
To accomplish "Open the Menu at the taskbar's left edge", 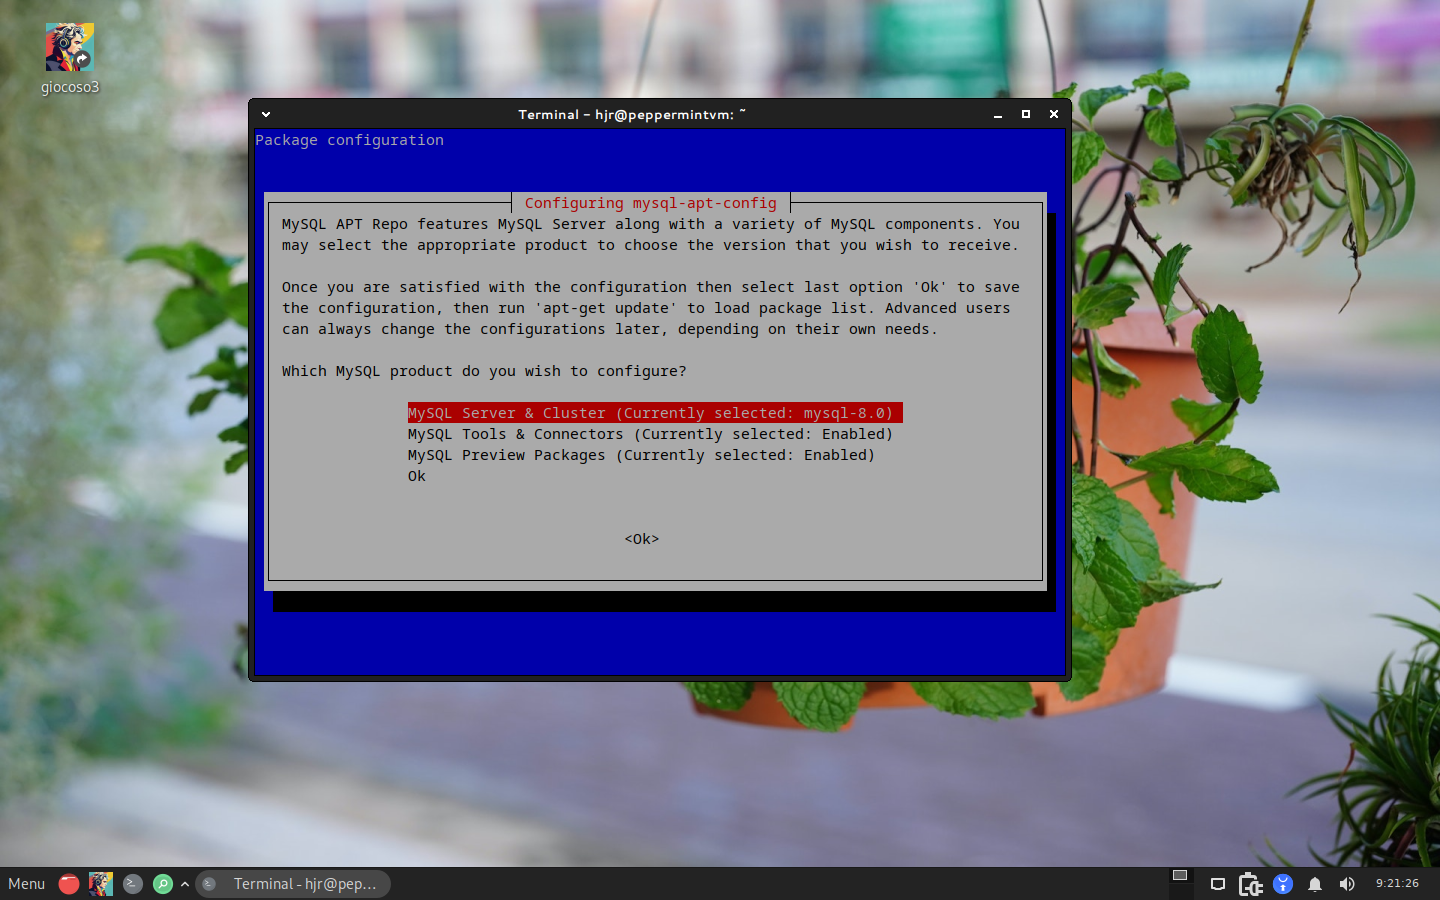I will tap(26, 884).
